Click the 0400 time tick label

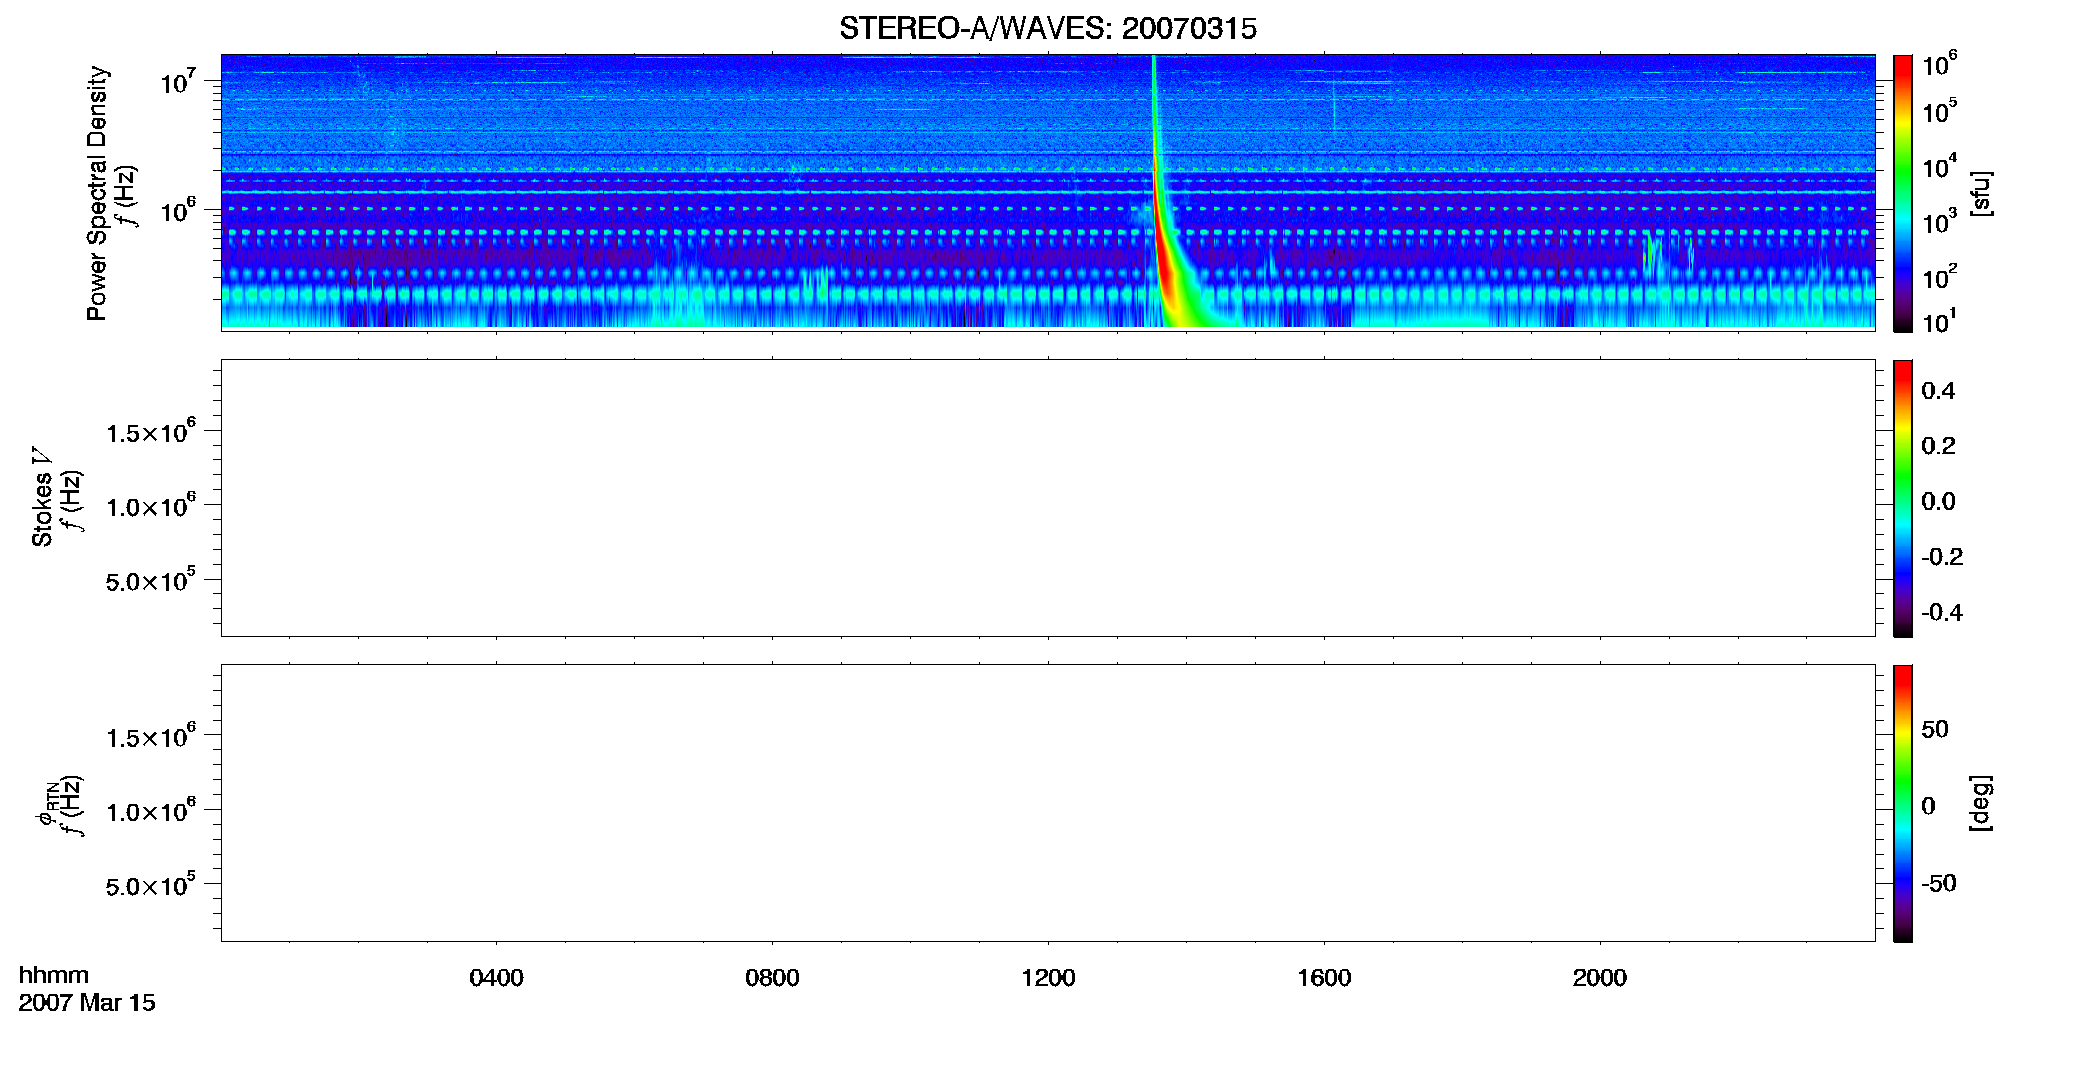(496, 978)
